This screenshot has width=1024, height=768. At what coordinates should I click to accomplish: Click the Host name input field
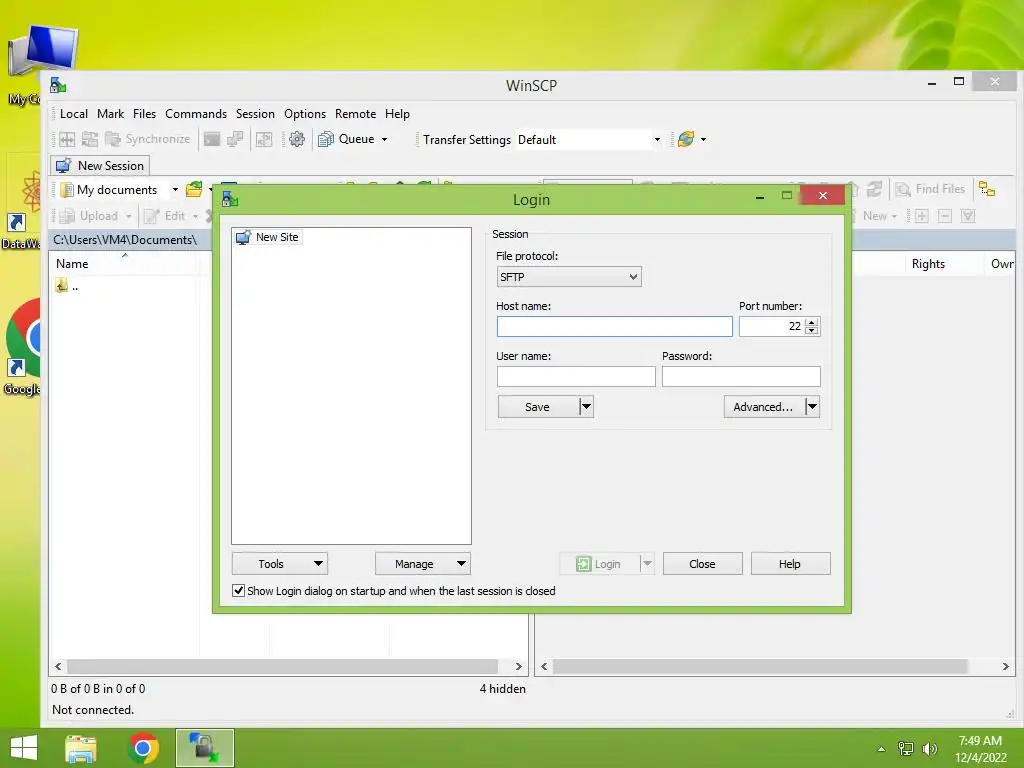click(x=615, y=327)
